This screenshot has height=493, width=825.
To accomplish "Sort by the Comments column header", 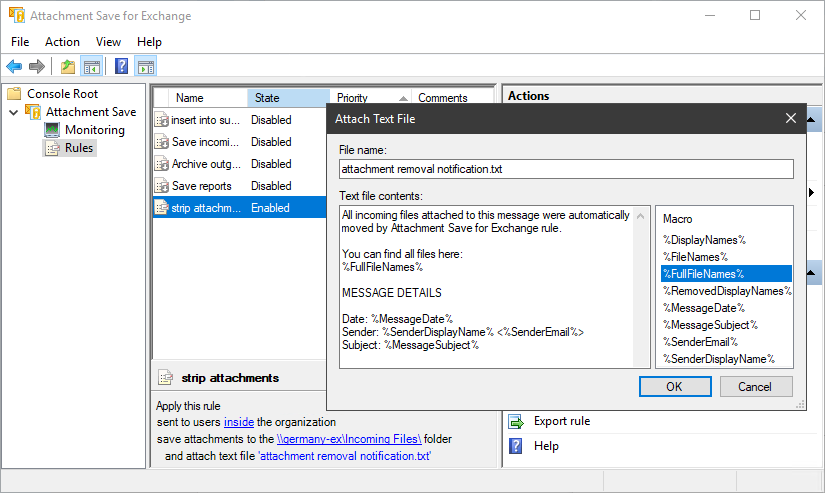I will (x=451, y=98).
